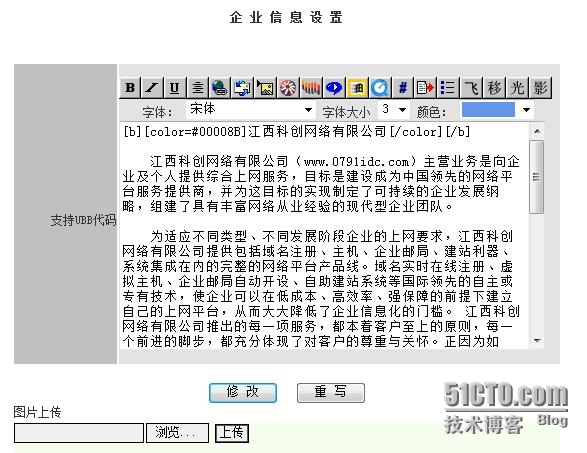Screen dimensions: 587x453
Task: Apply the 移 moving text effect
Action: coord(494,88)
